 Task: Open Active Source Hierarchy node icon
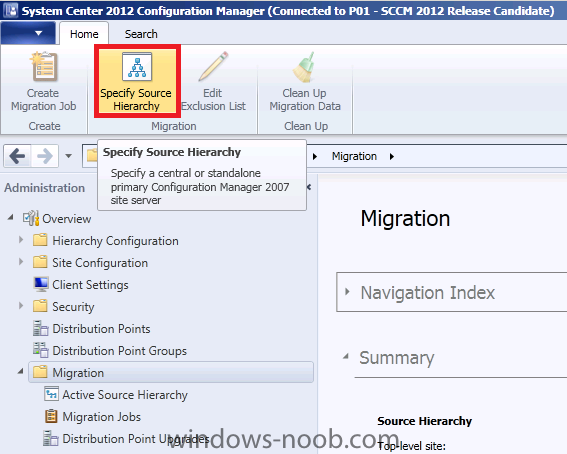click(x=51, y=394)
